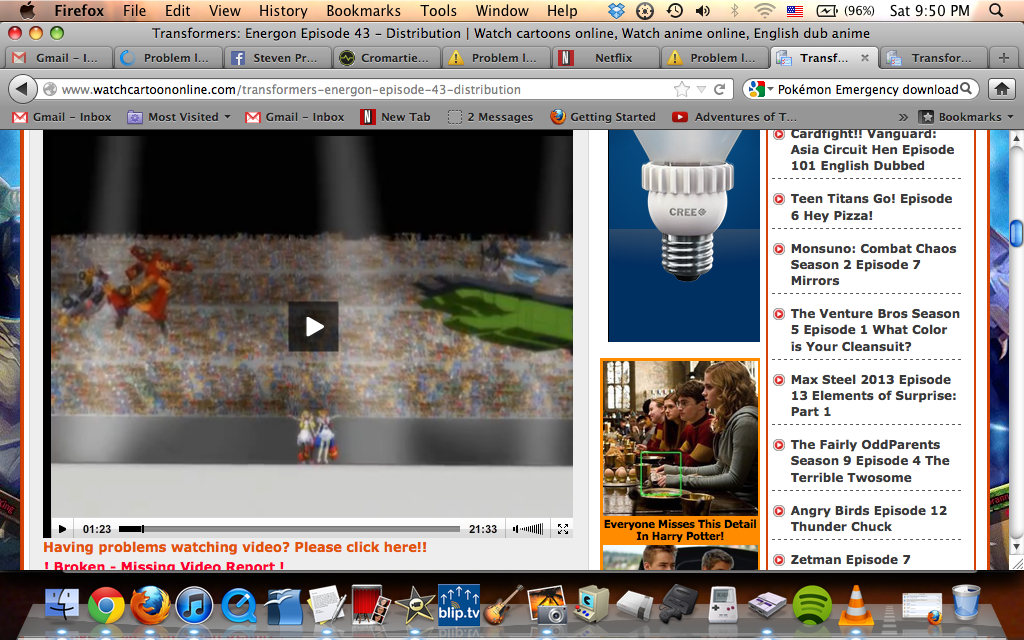
Task: Click the video seek progress bar
Action: [x=289, y=529]
